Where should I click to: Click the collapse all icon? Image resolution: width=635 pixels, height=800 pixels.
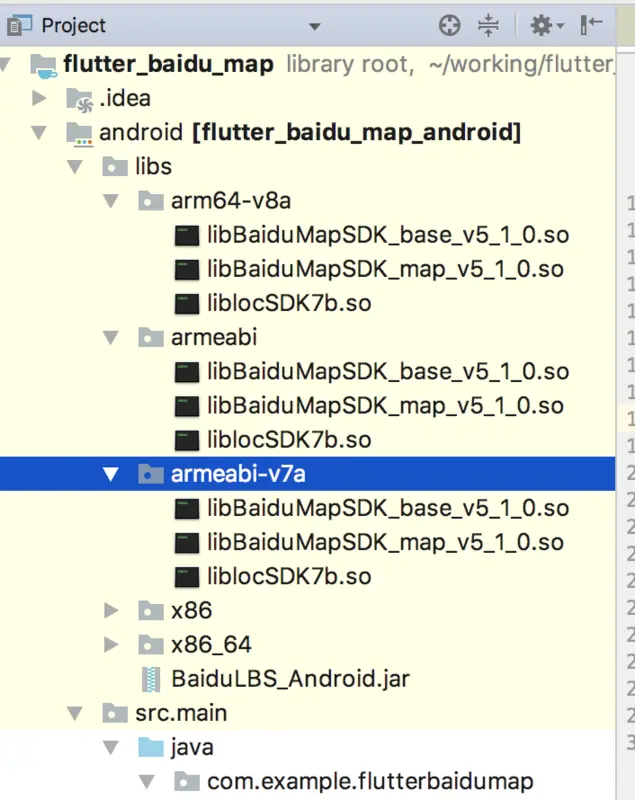click(x=488, y=25)
